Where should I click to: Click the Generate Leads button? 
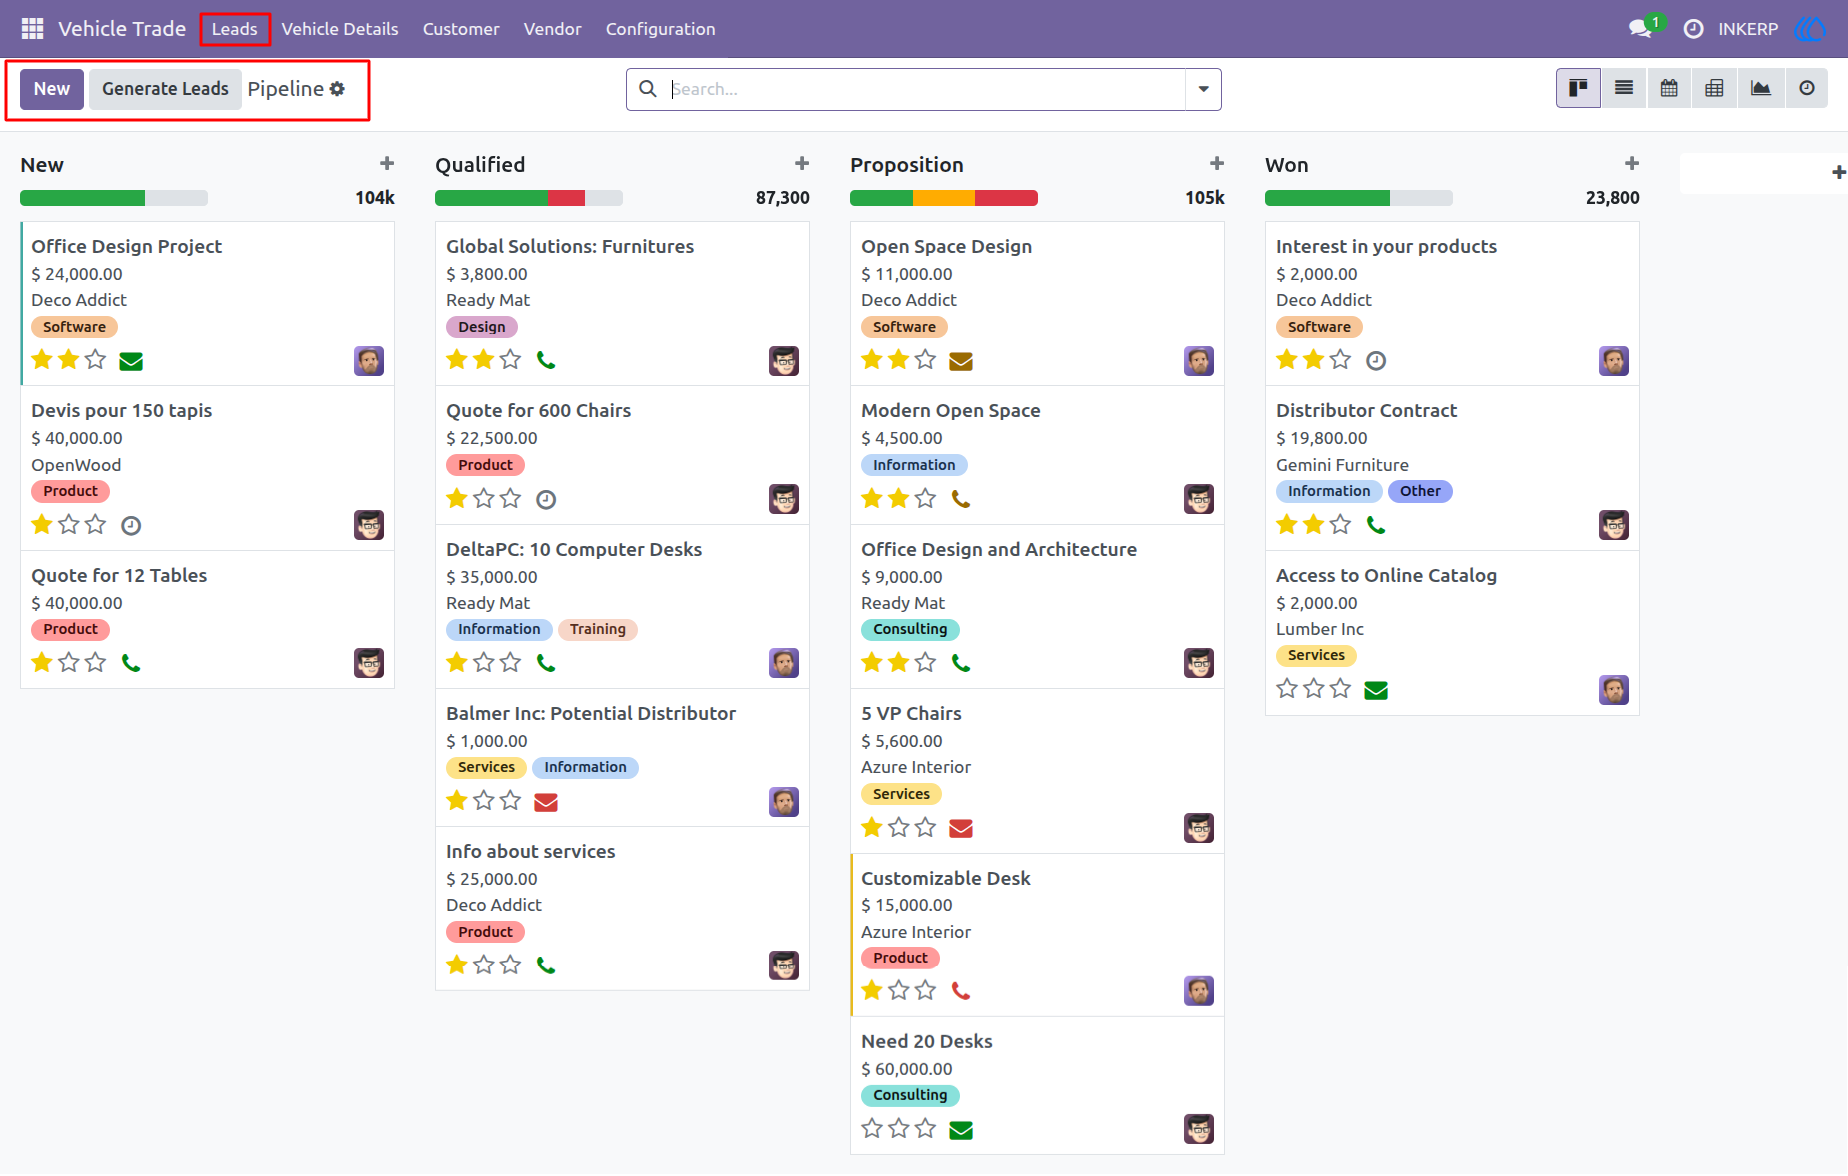coord(165,89)
